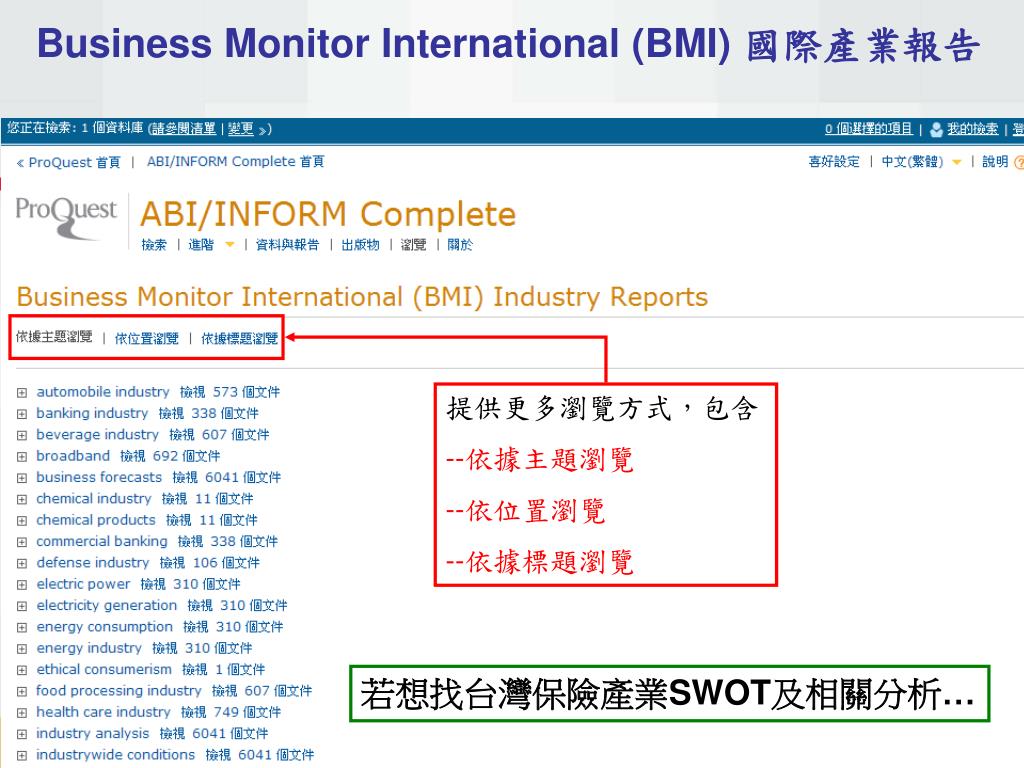Open the 出版物 menu item
Screen dimensions: 1024x768
click(x=360, y=245)
